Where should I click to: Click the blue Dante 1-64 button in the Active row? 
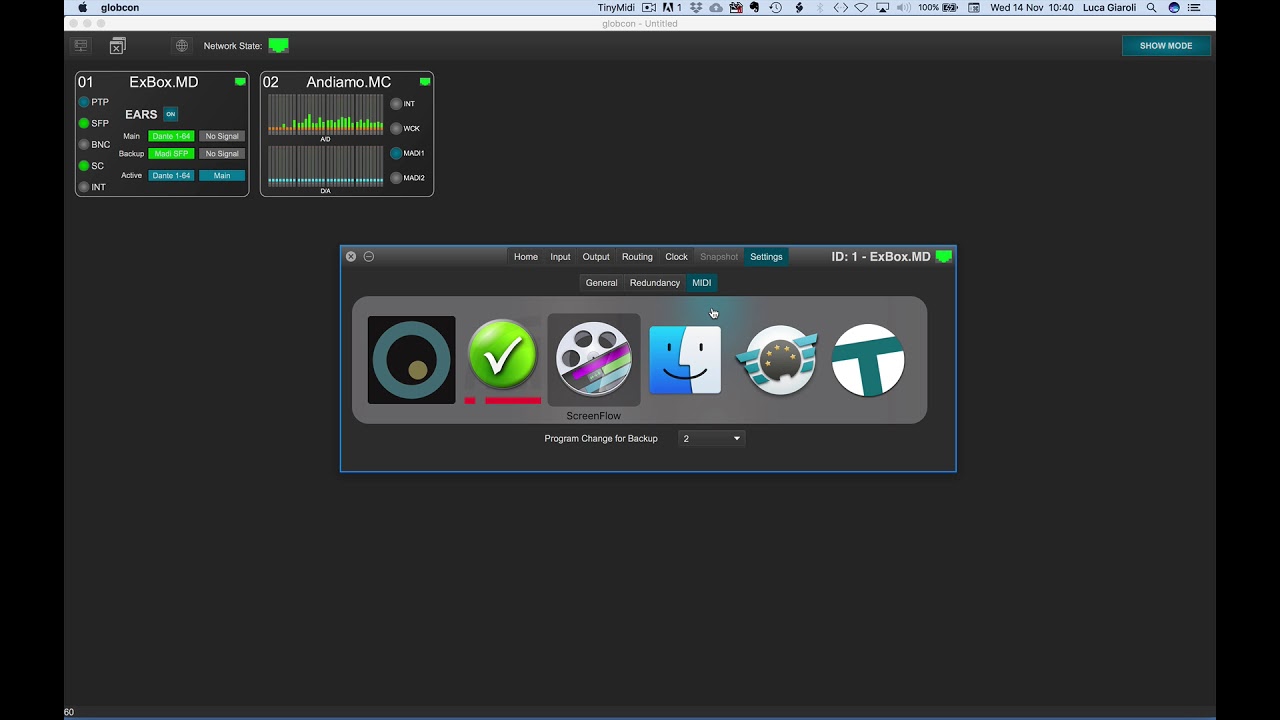click(x=171, y=176)
